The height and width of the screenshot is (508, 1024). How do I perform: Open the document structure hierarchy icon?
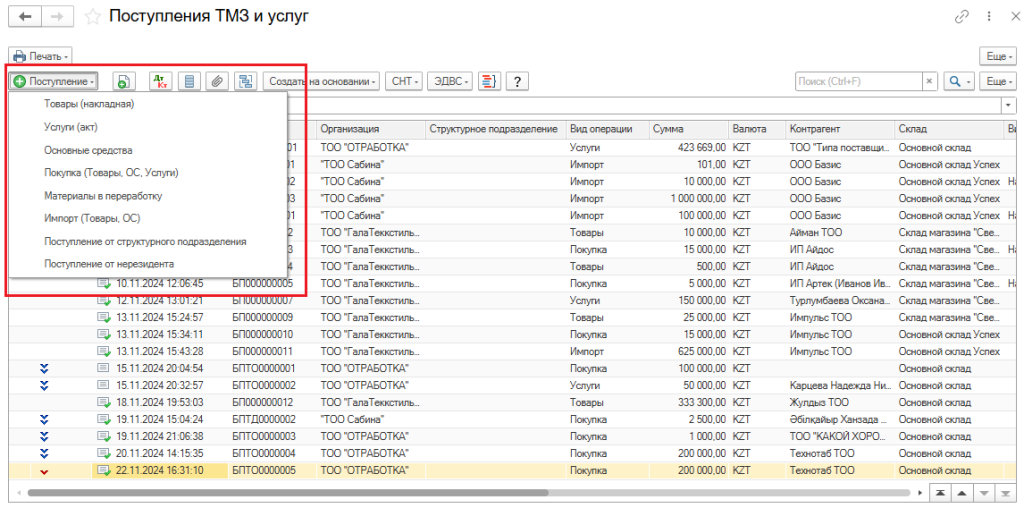(244, 81)
